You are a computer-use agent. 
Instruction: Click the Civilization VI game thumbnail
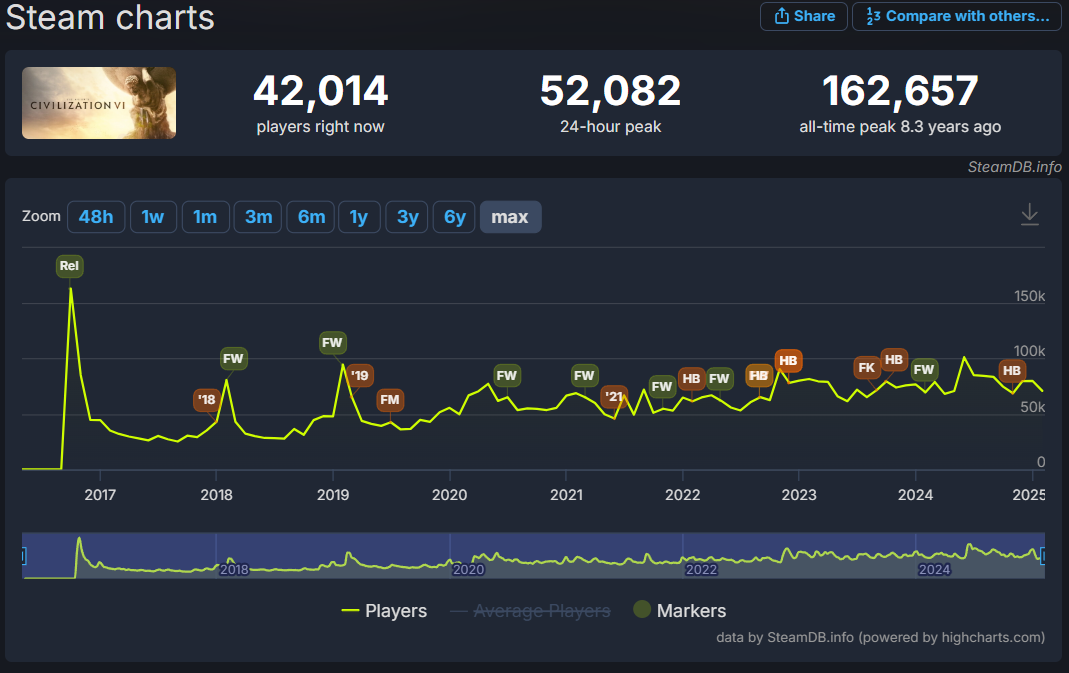[99, 103]
